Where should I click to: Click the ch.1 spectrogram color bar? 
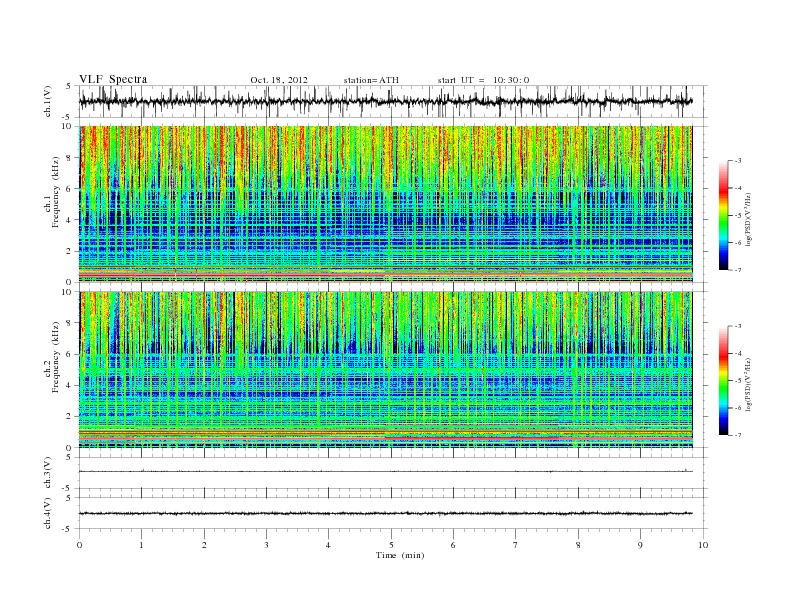point(723,215)
